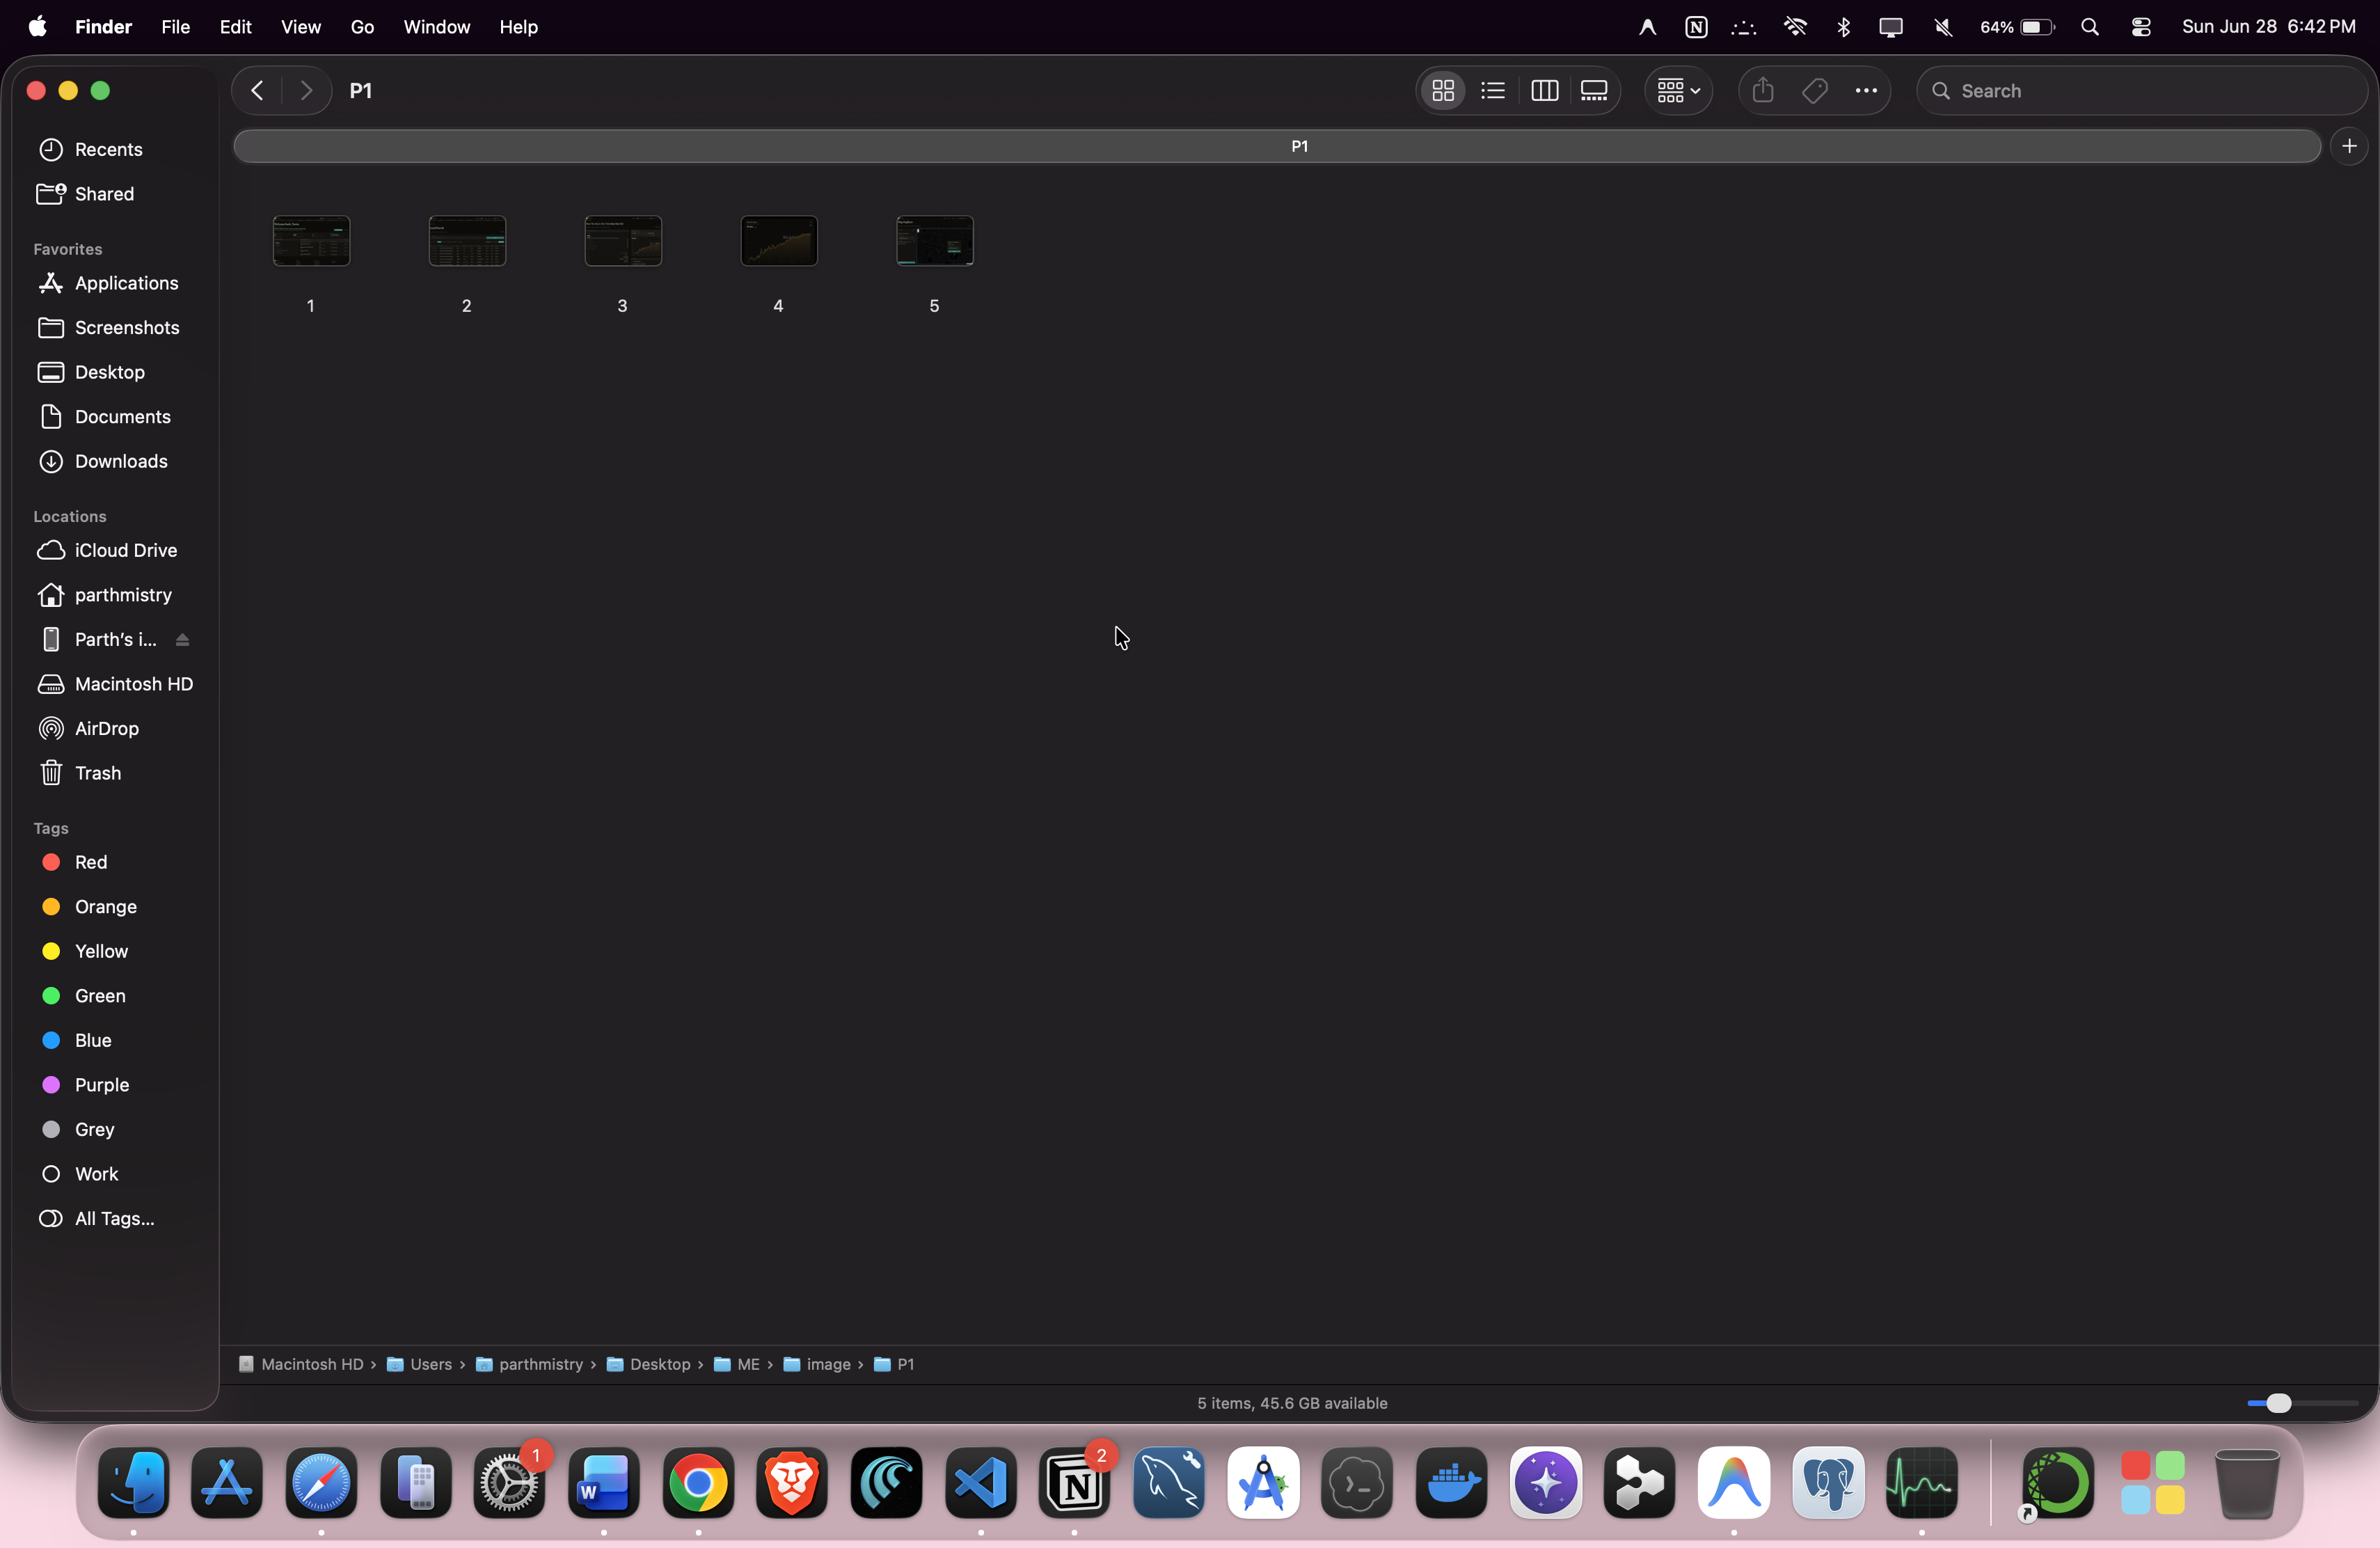Image resolution: width=2380 pixels, height=1548 pixels.
Task: Open Downloads in sidebar
Action: coord(121,461)
